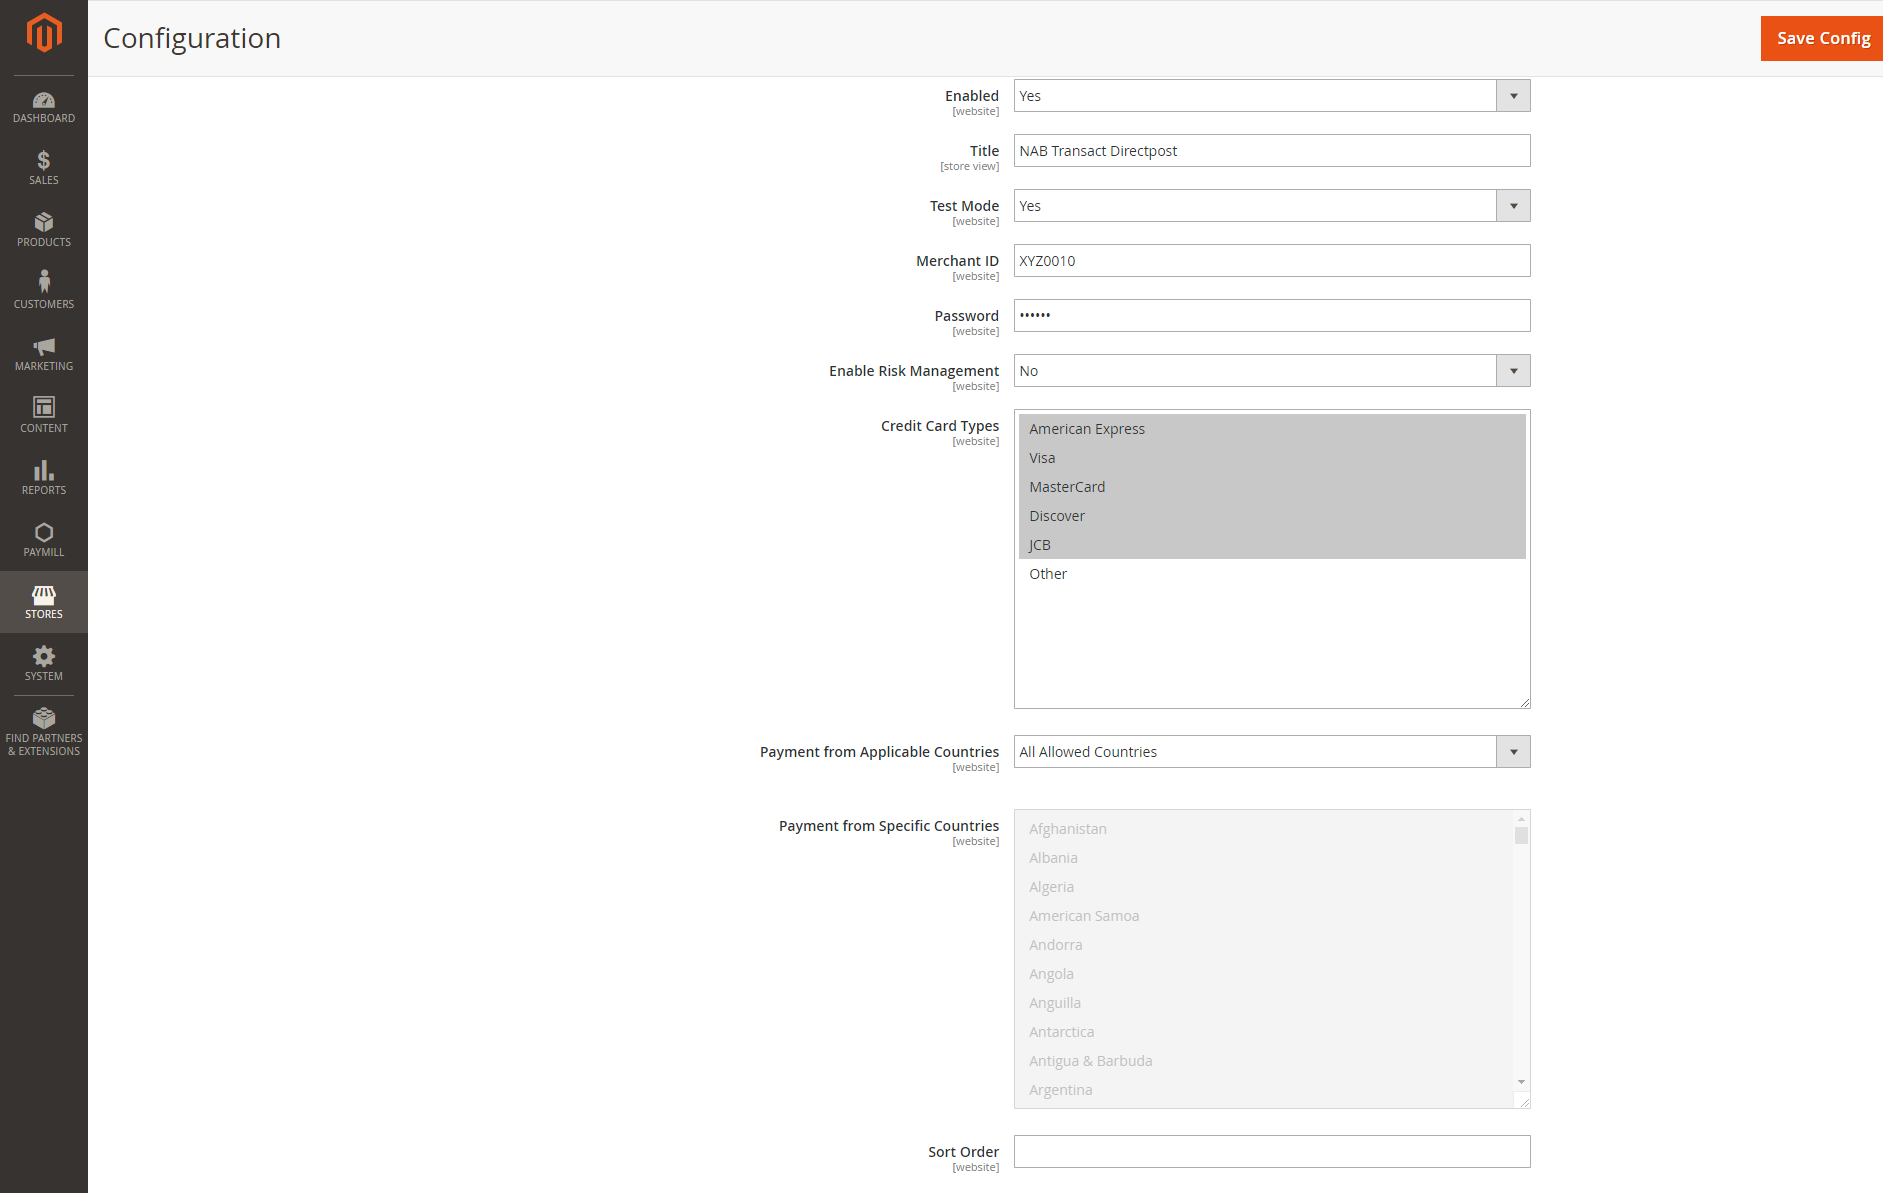Select Discover in card types list
Image resolution: width=1883 pixels, height=1193 pixels.
(1272, 516)
